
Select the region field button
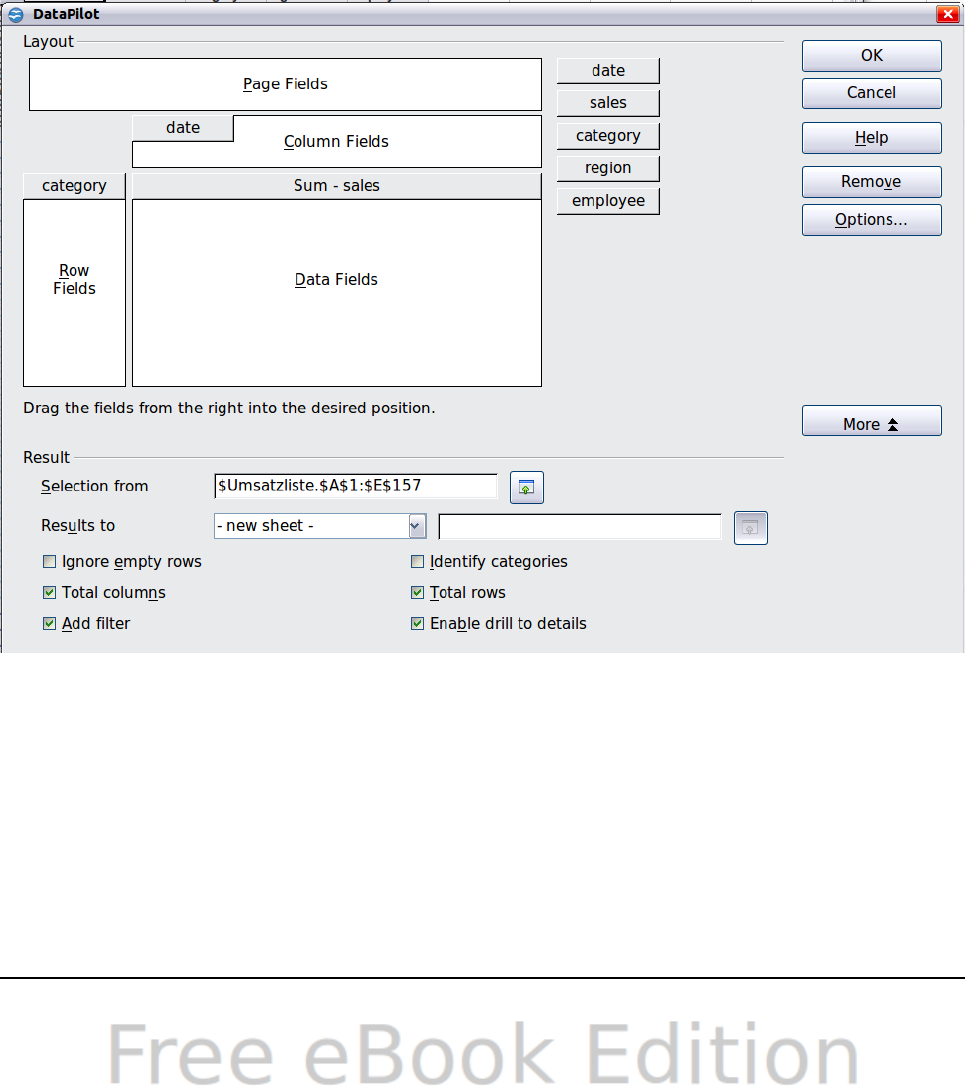point(608,168)
